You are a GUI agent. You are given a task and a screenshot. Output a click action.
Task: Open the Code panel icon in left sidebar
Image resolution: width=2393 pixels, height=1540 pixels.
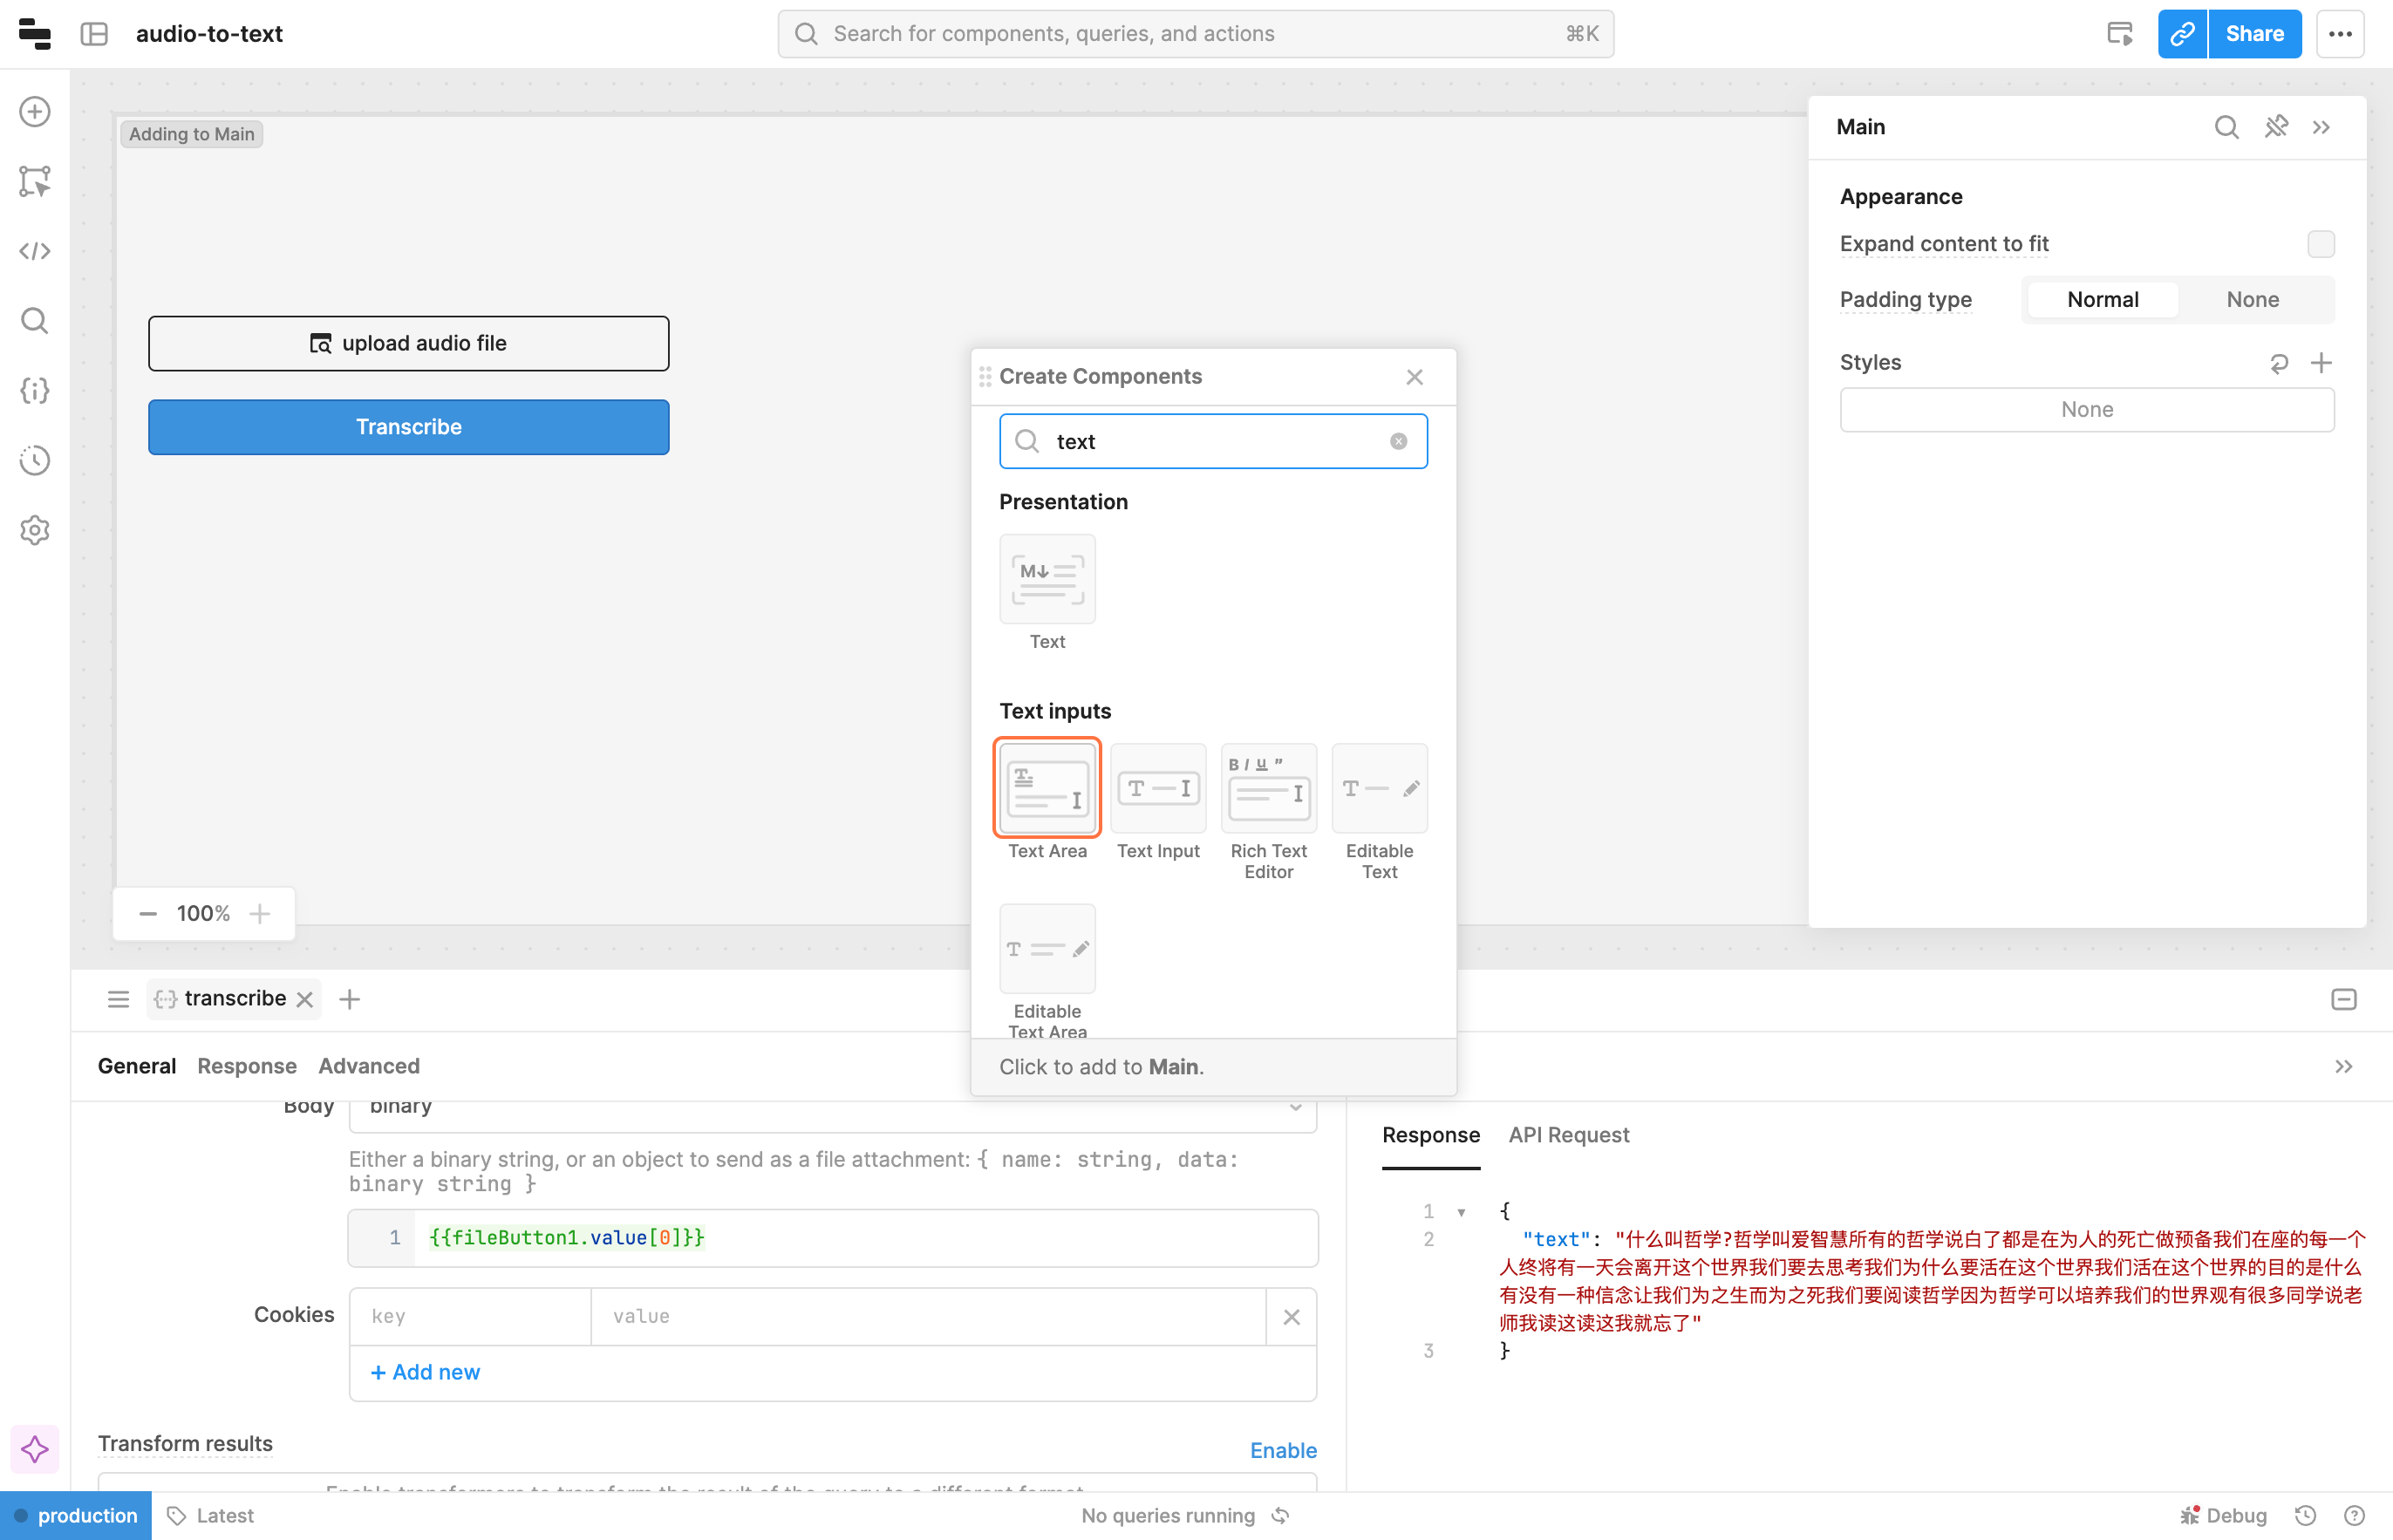[x=35, y=251]
